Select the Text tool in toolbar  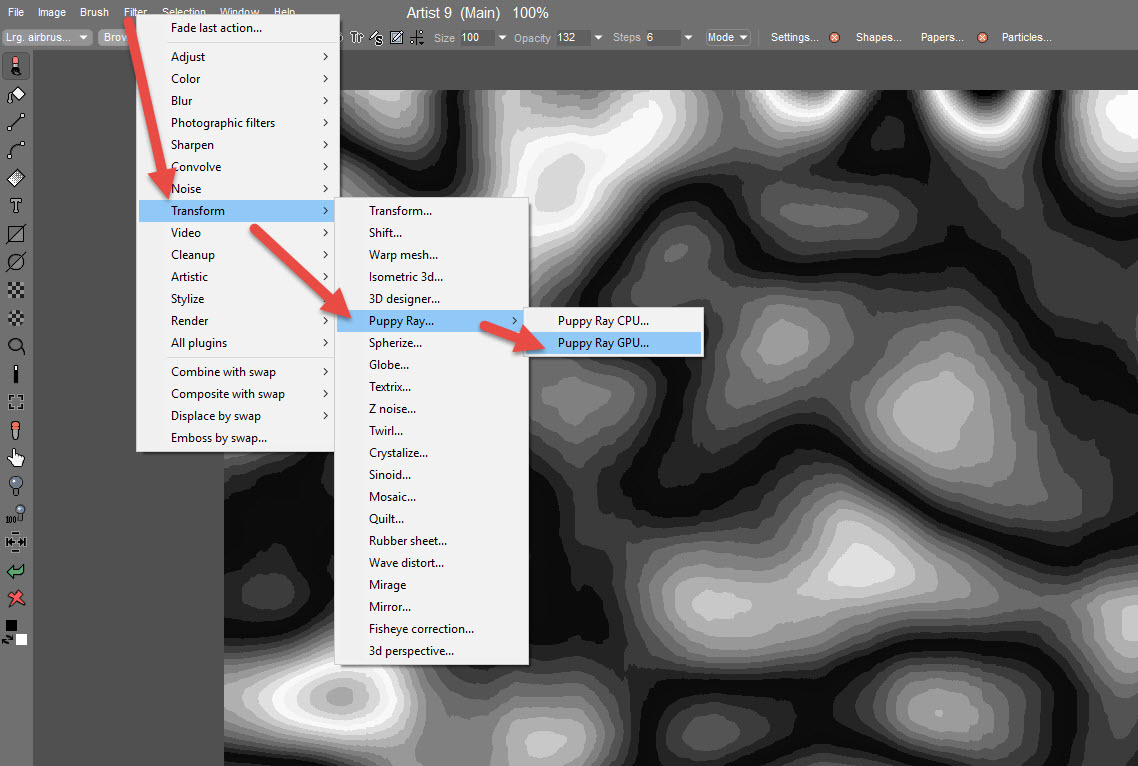point(16,206)
